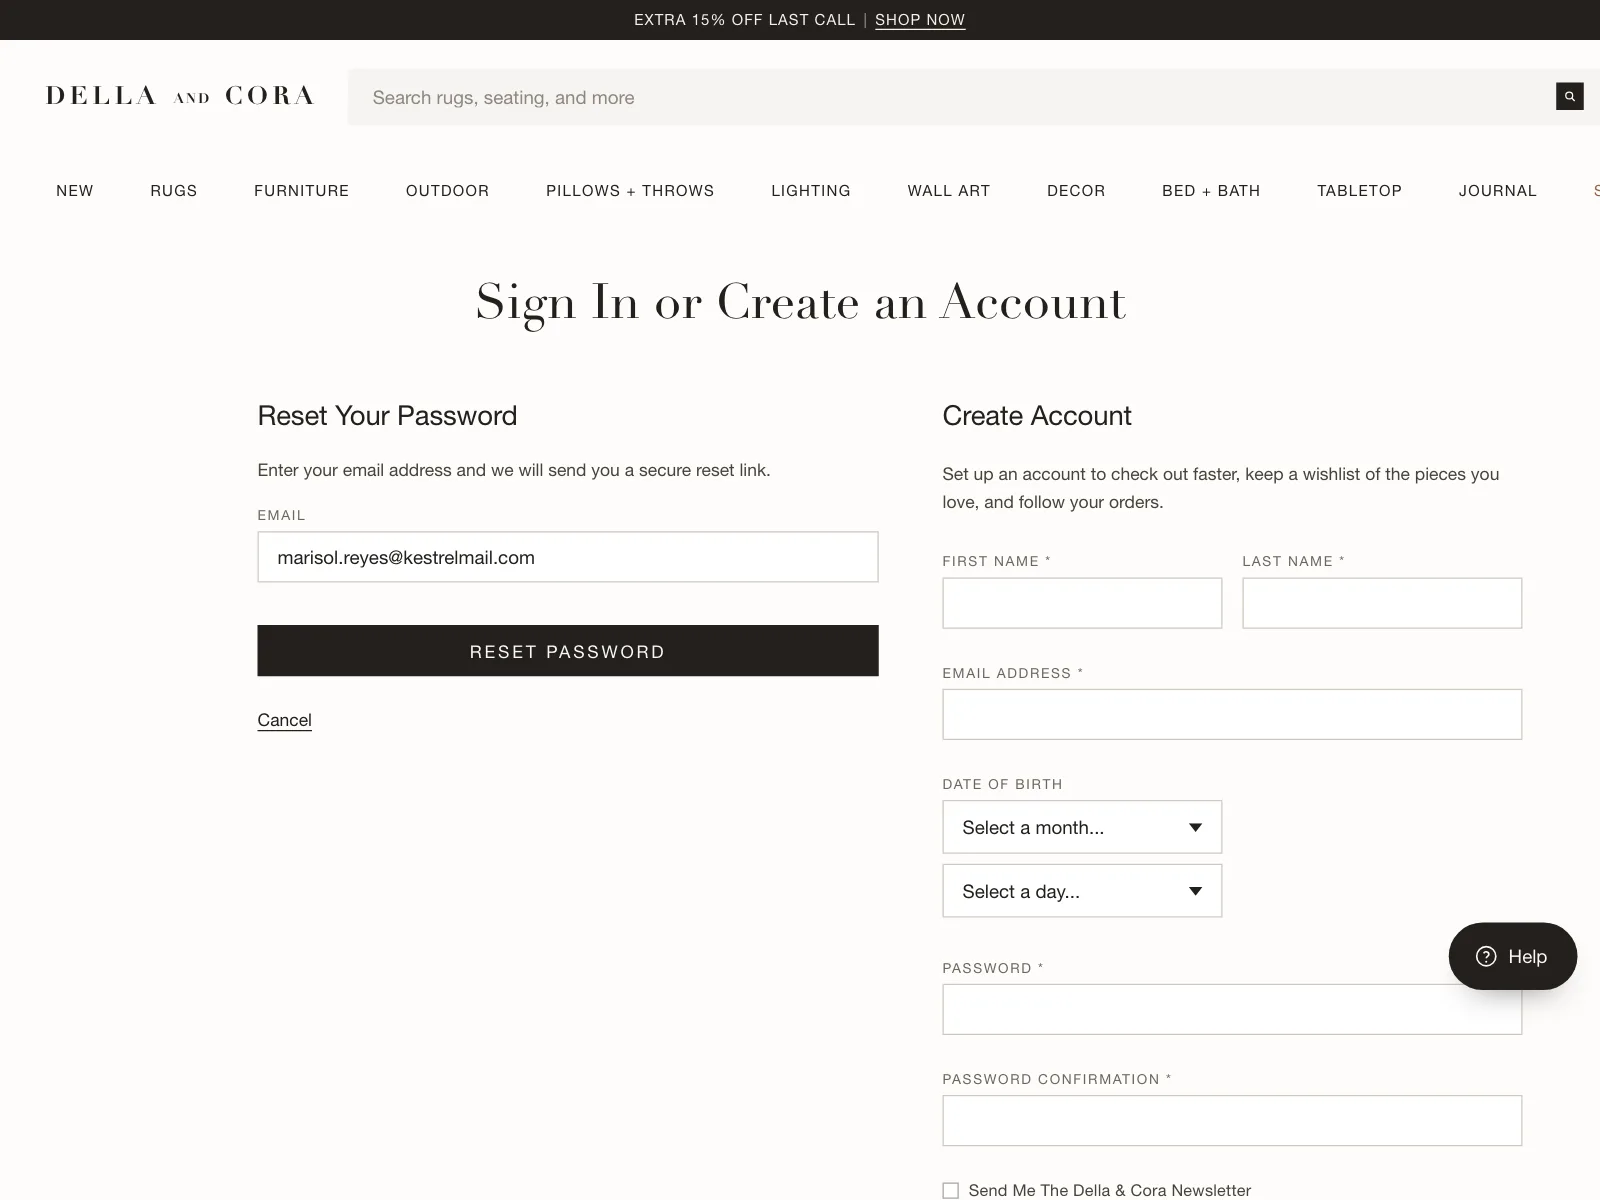
Task: Click the search magnifier icon button
Action: (1569, 97)
